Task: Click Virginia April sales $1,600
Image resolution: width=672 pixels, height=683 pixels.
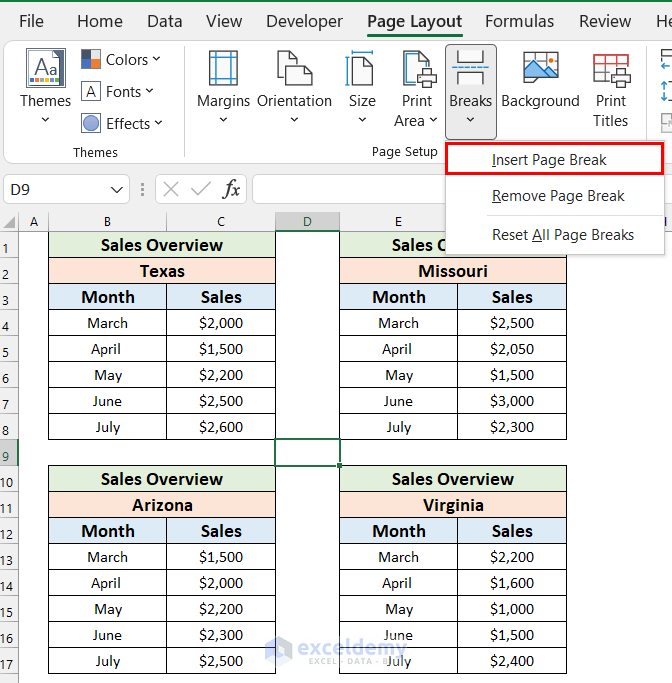Action: click(512, 583)
